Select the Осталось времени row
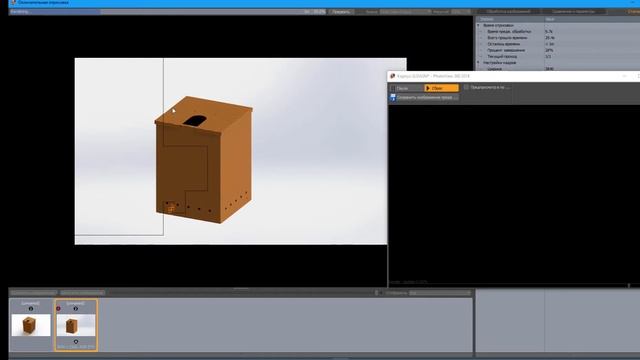 (558, 44)
